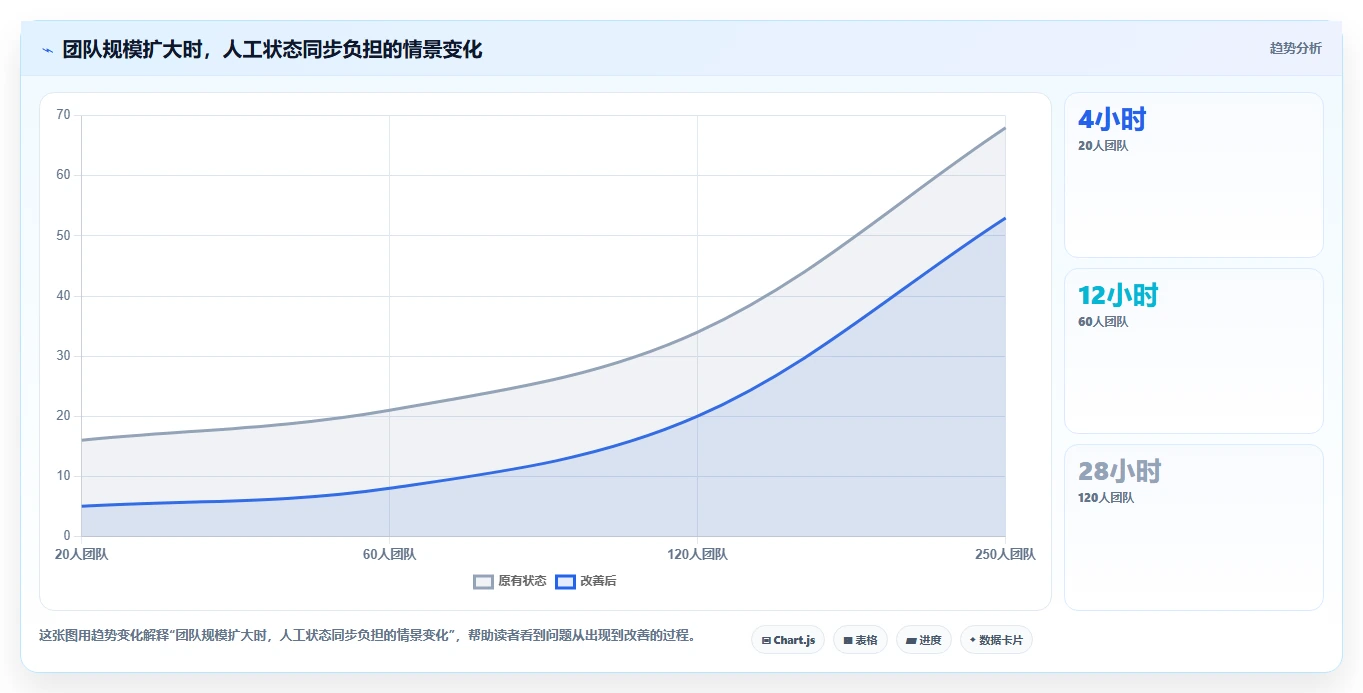Click 60人团队 label in second card

[1103, 322]
